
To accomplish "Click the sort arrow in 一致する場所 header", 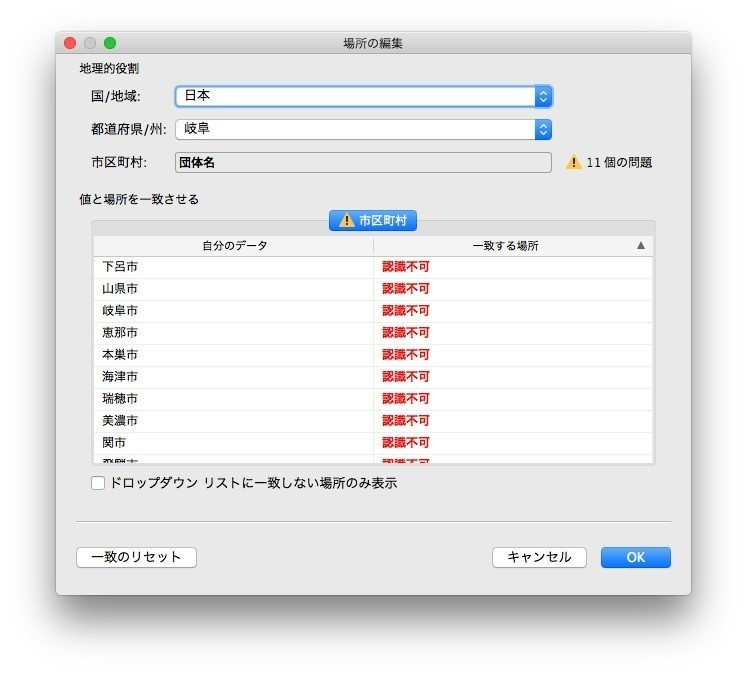I will [x=641, y=246].
